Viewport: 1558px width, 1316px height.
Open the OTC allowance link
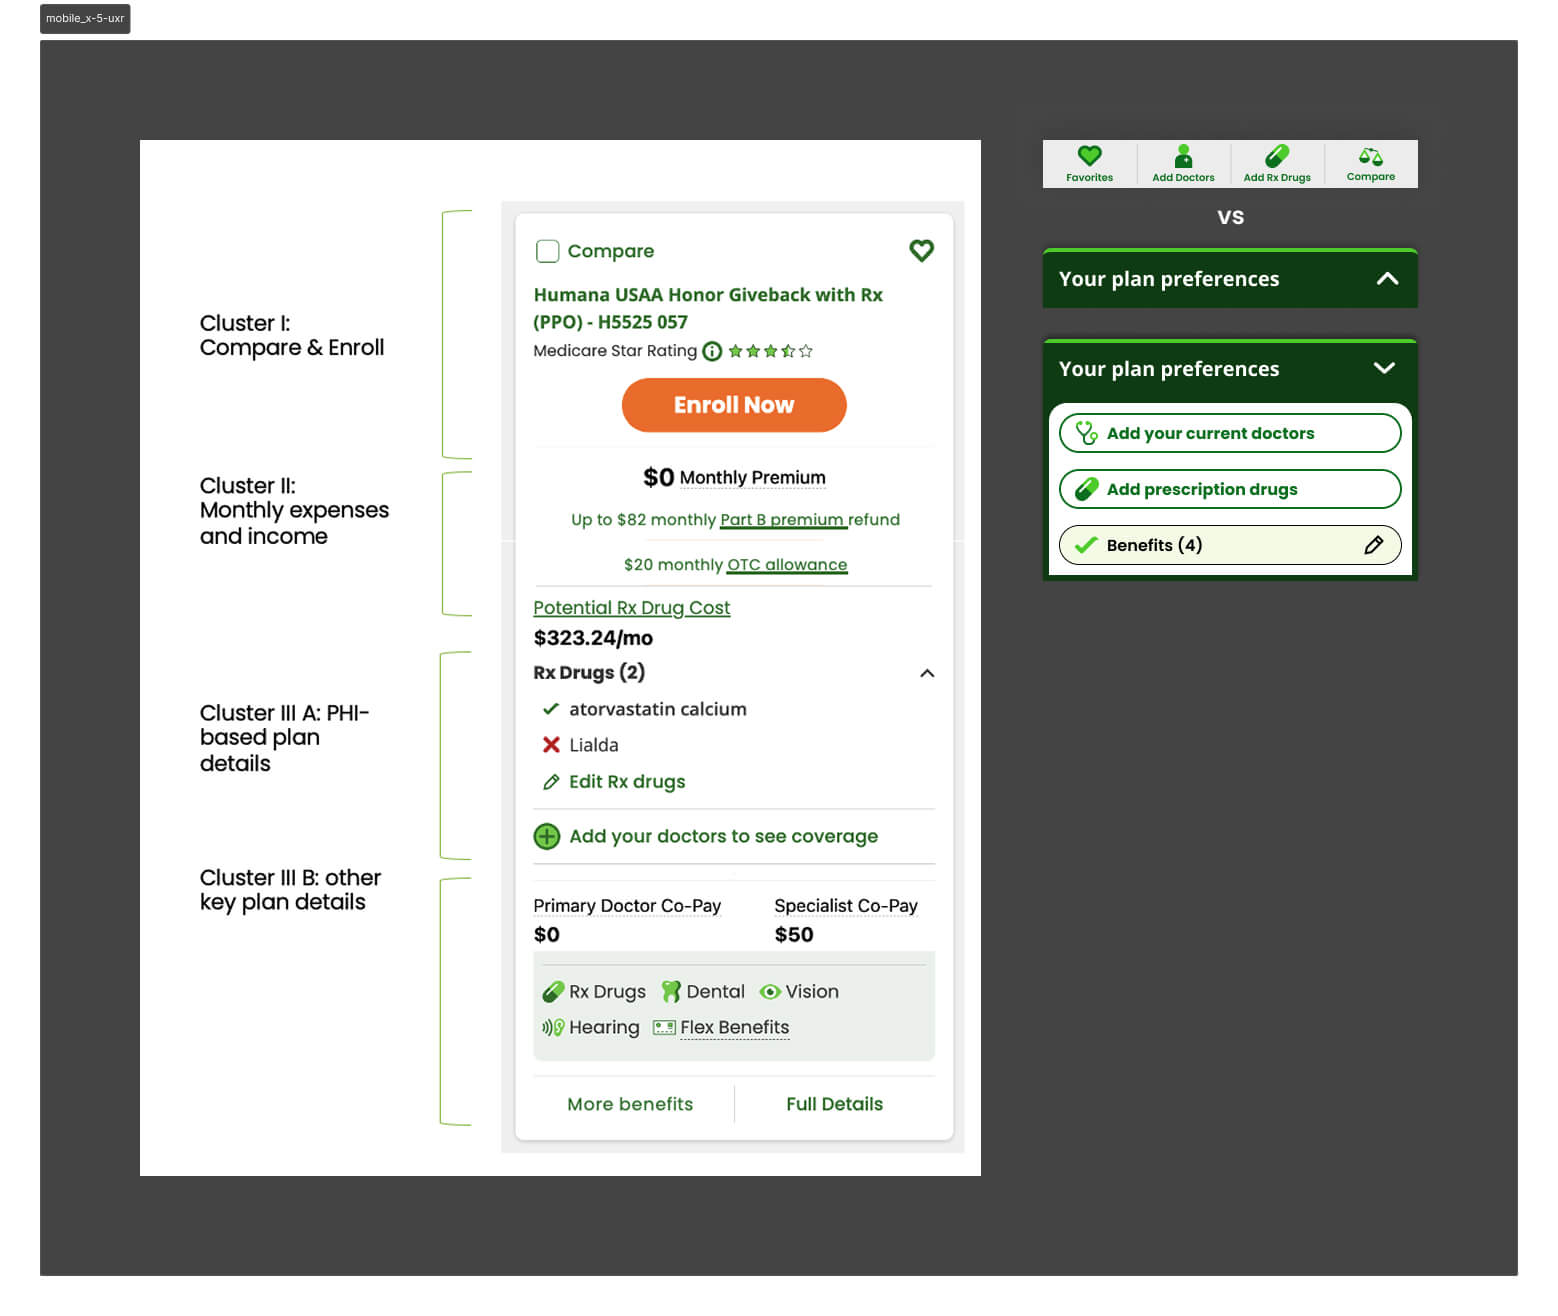click(787, 565)
